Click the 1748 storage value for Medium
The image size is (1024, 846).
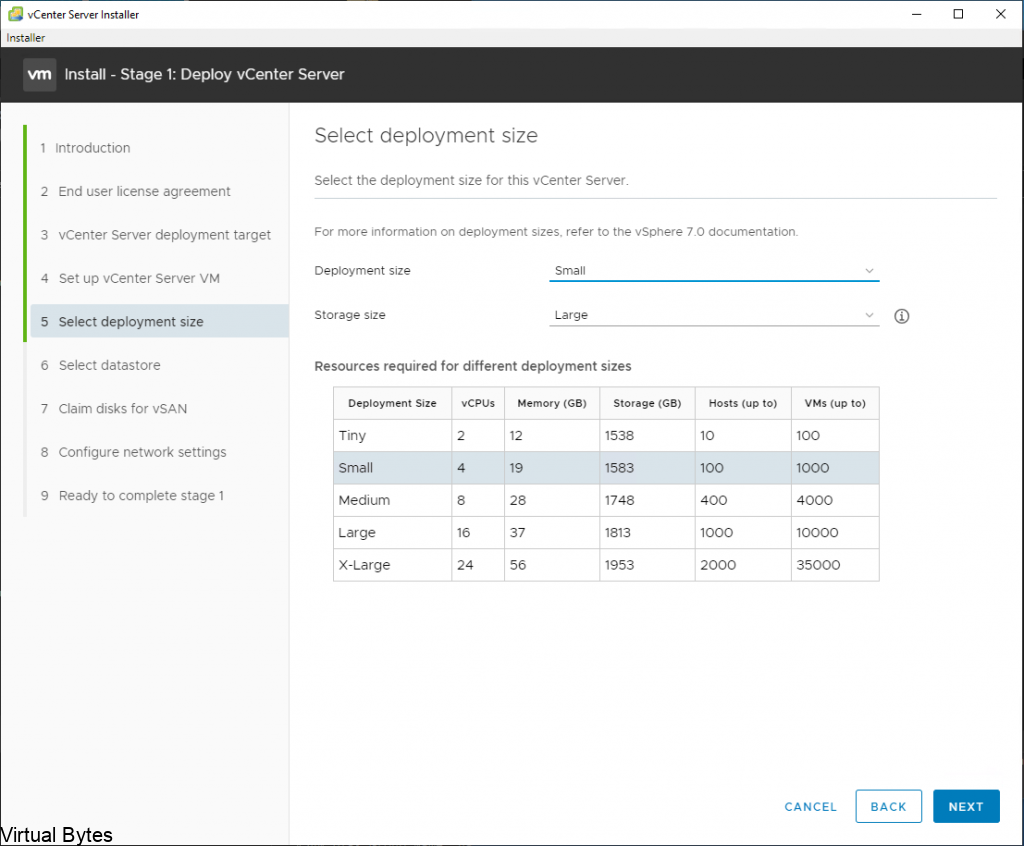(619, 500)
